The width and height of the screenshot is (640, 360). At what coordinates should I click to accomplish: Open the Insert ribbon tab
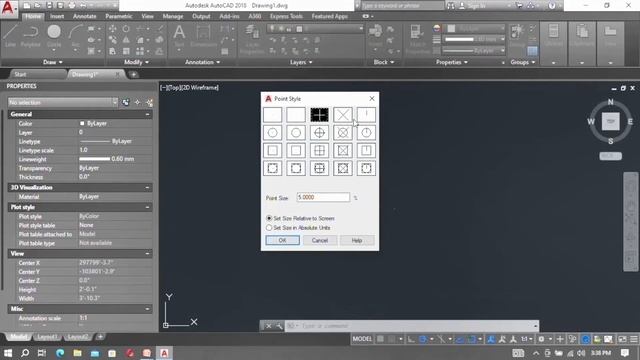[x=57, y=16]
